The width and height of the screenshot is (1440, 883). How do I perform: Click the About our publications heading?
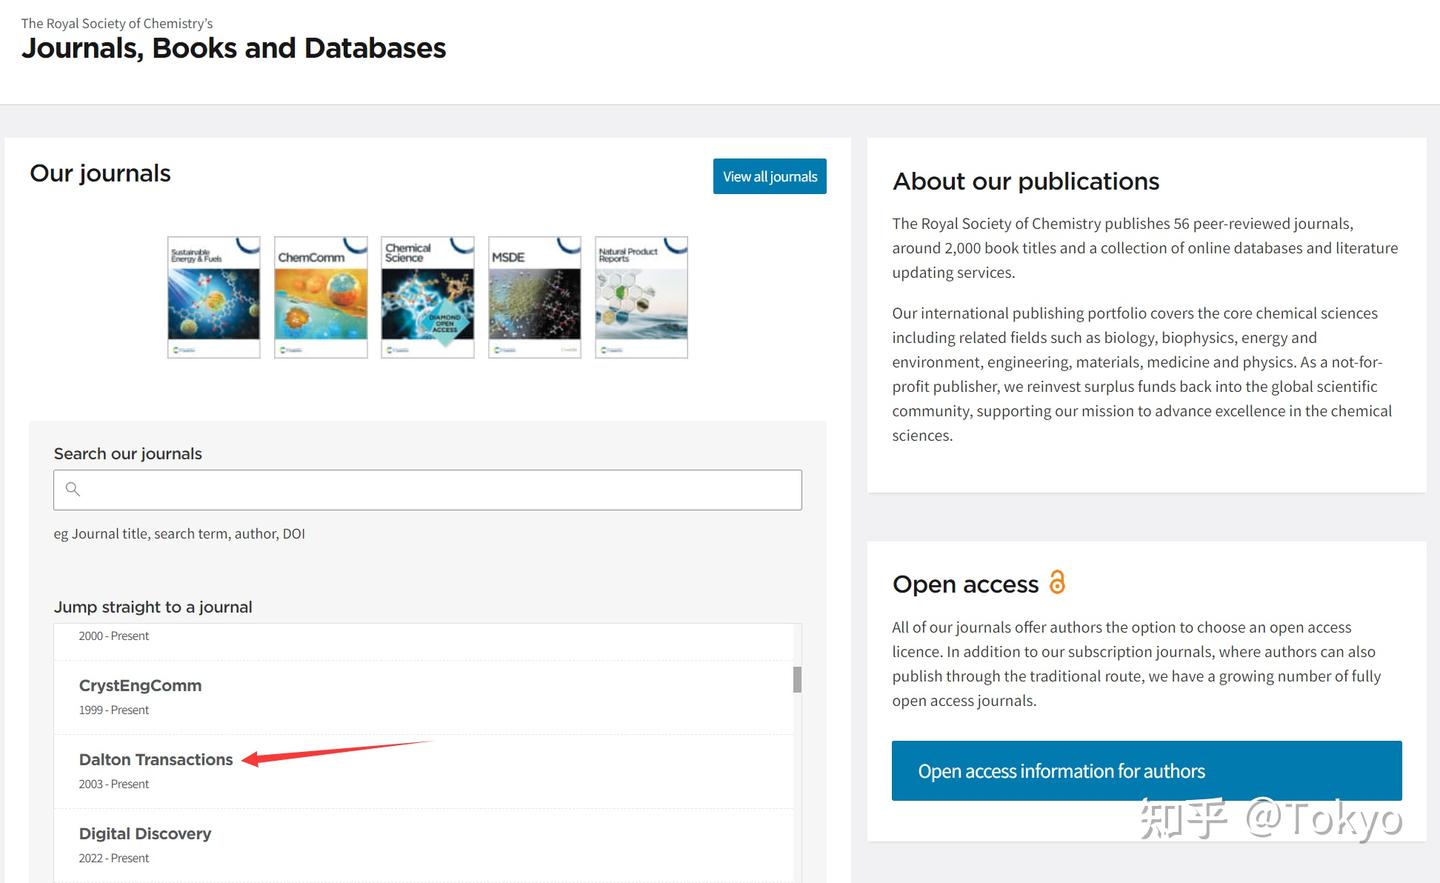click(x=1026, y=182)
